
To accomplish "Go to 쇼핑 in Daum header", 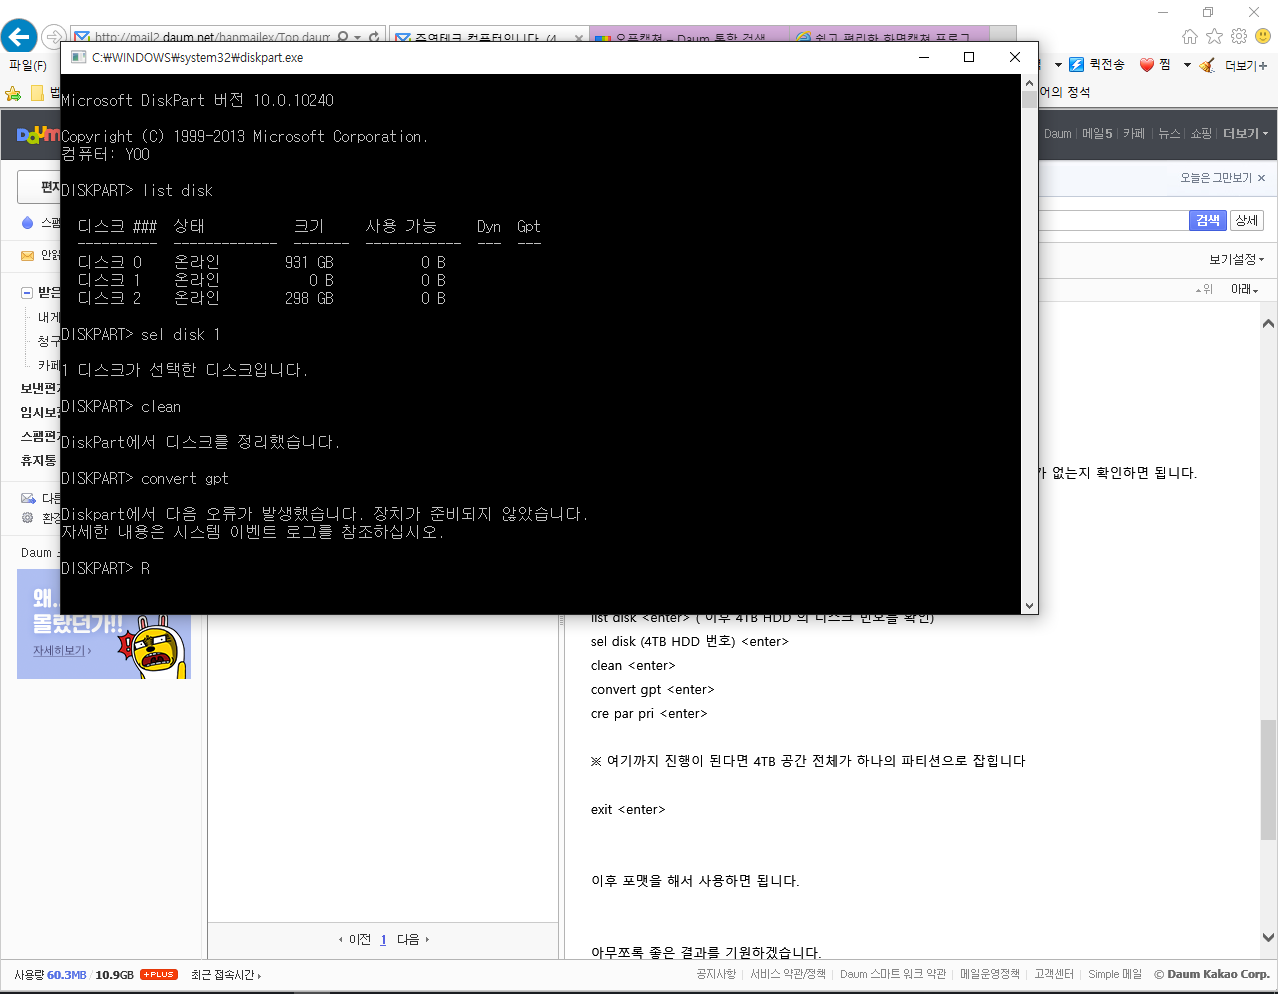I will click(x=1201, y=134).
